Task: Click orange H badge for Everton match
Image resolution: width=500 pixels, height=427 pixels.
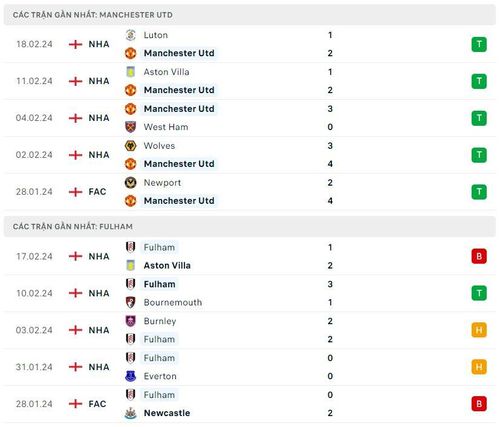Action: point(479,367)
